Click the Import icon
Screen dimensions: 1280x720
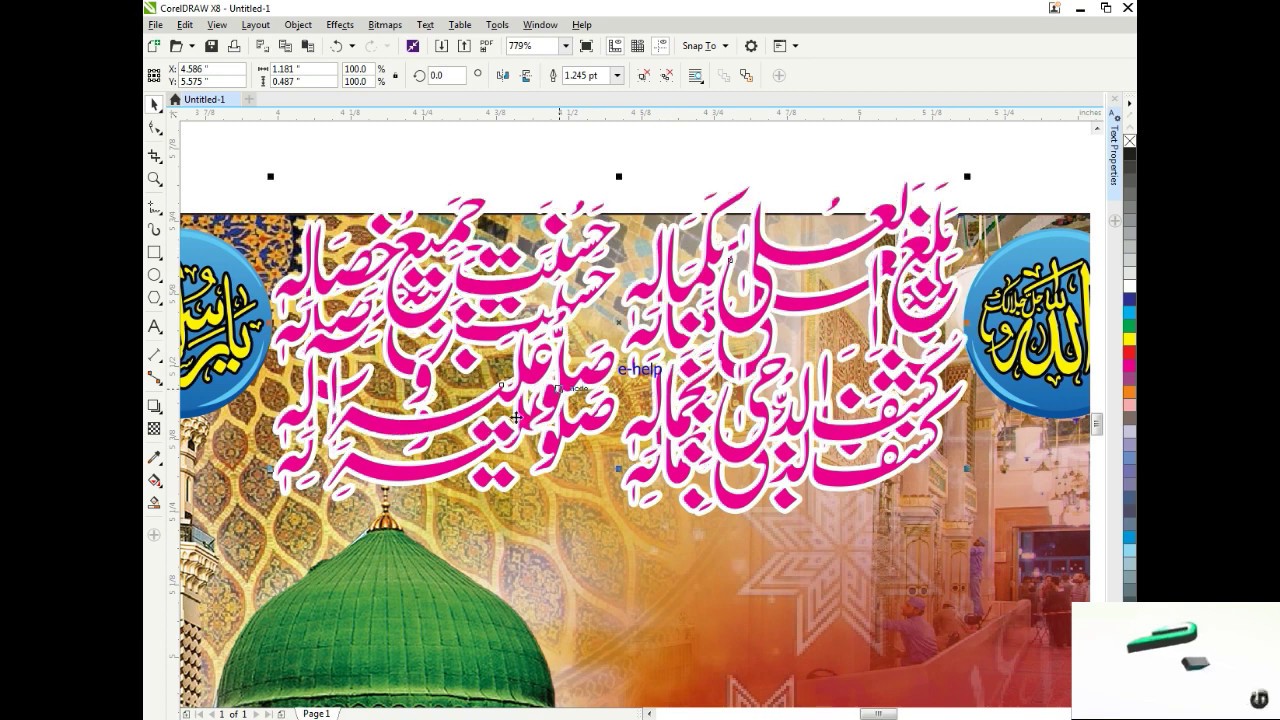tap(442, 46)
